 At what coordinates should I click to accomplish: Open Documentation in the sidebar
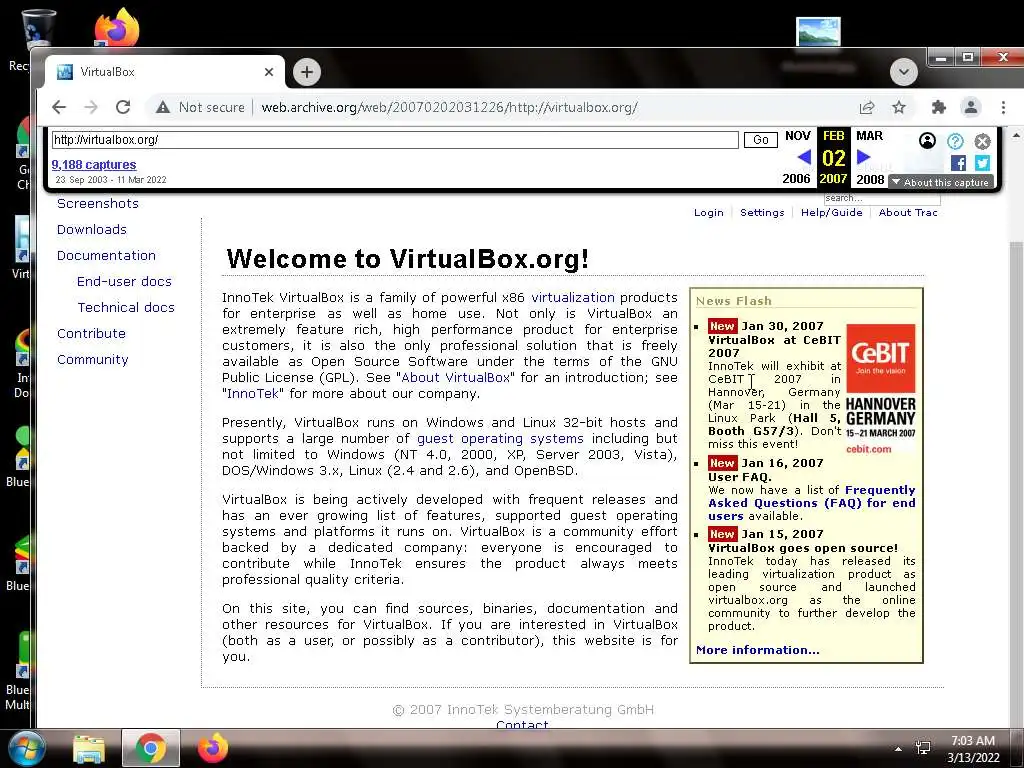[x=106, y=255]
